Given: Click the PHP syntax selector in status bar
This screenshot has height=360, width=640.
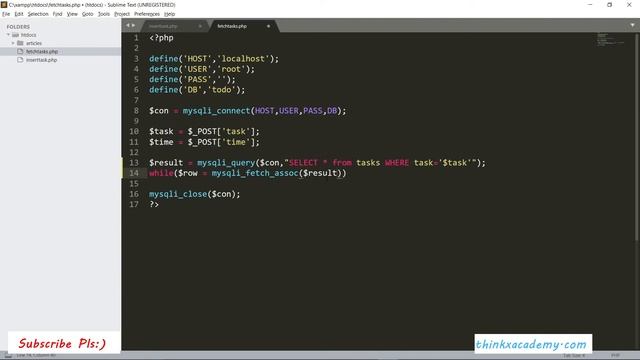Looking at the screenshot, I should click(x=615, y=356).
